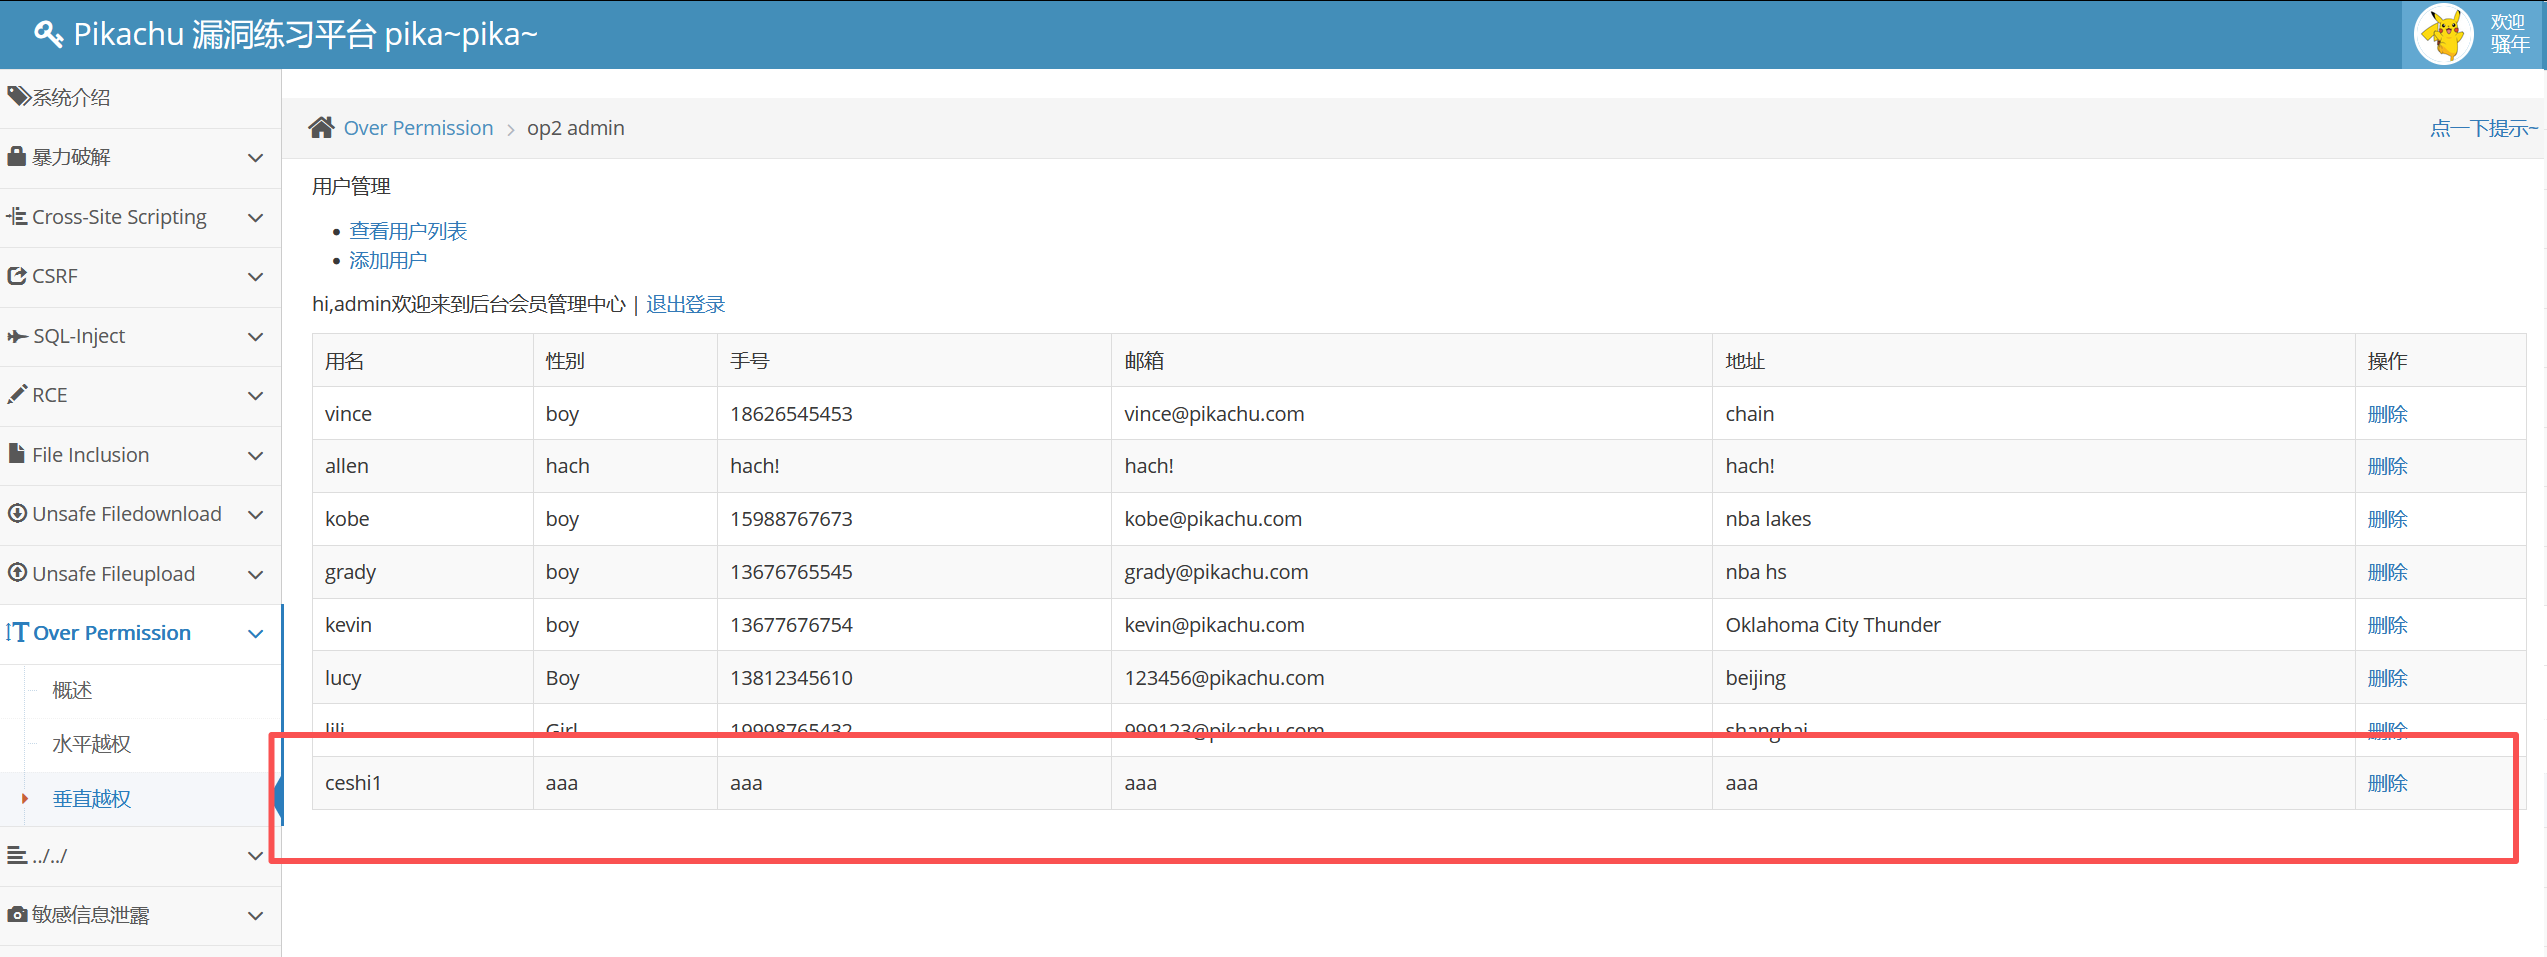Open the 水平越权 submenu item
This screenshot has height=957, width=2547.
(x=92, y=744)
